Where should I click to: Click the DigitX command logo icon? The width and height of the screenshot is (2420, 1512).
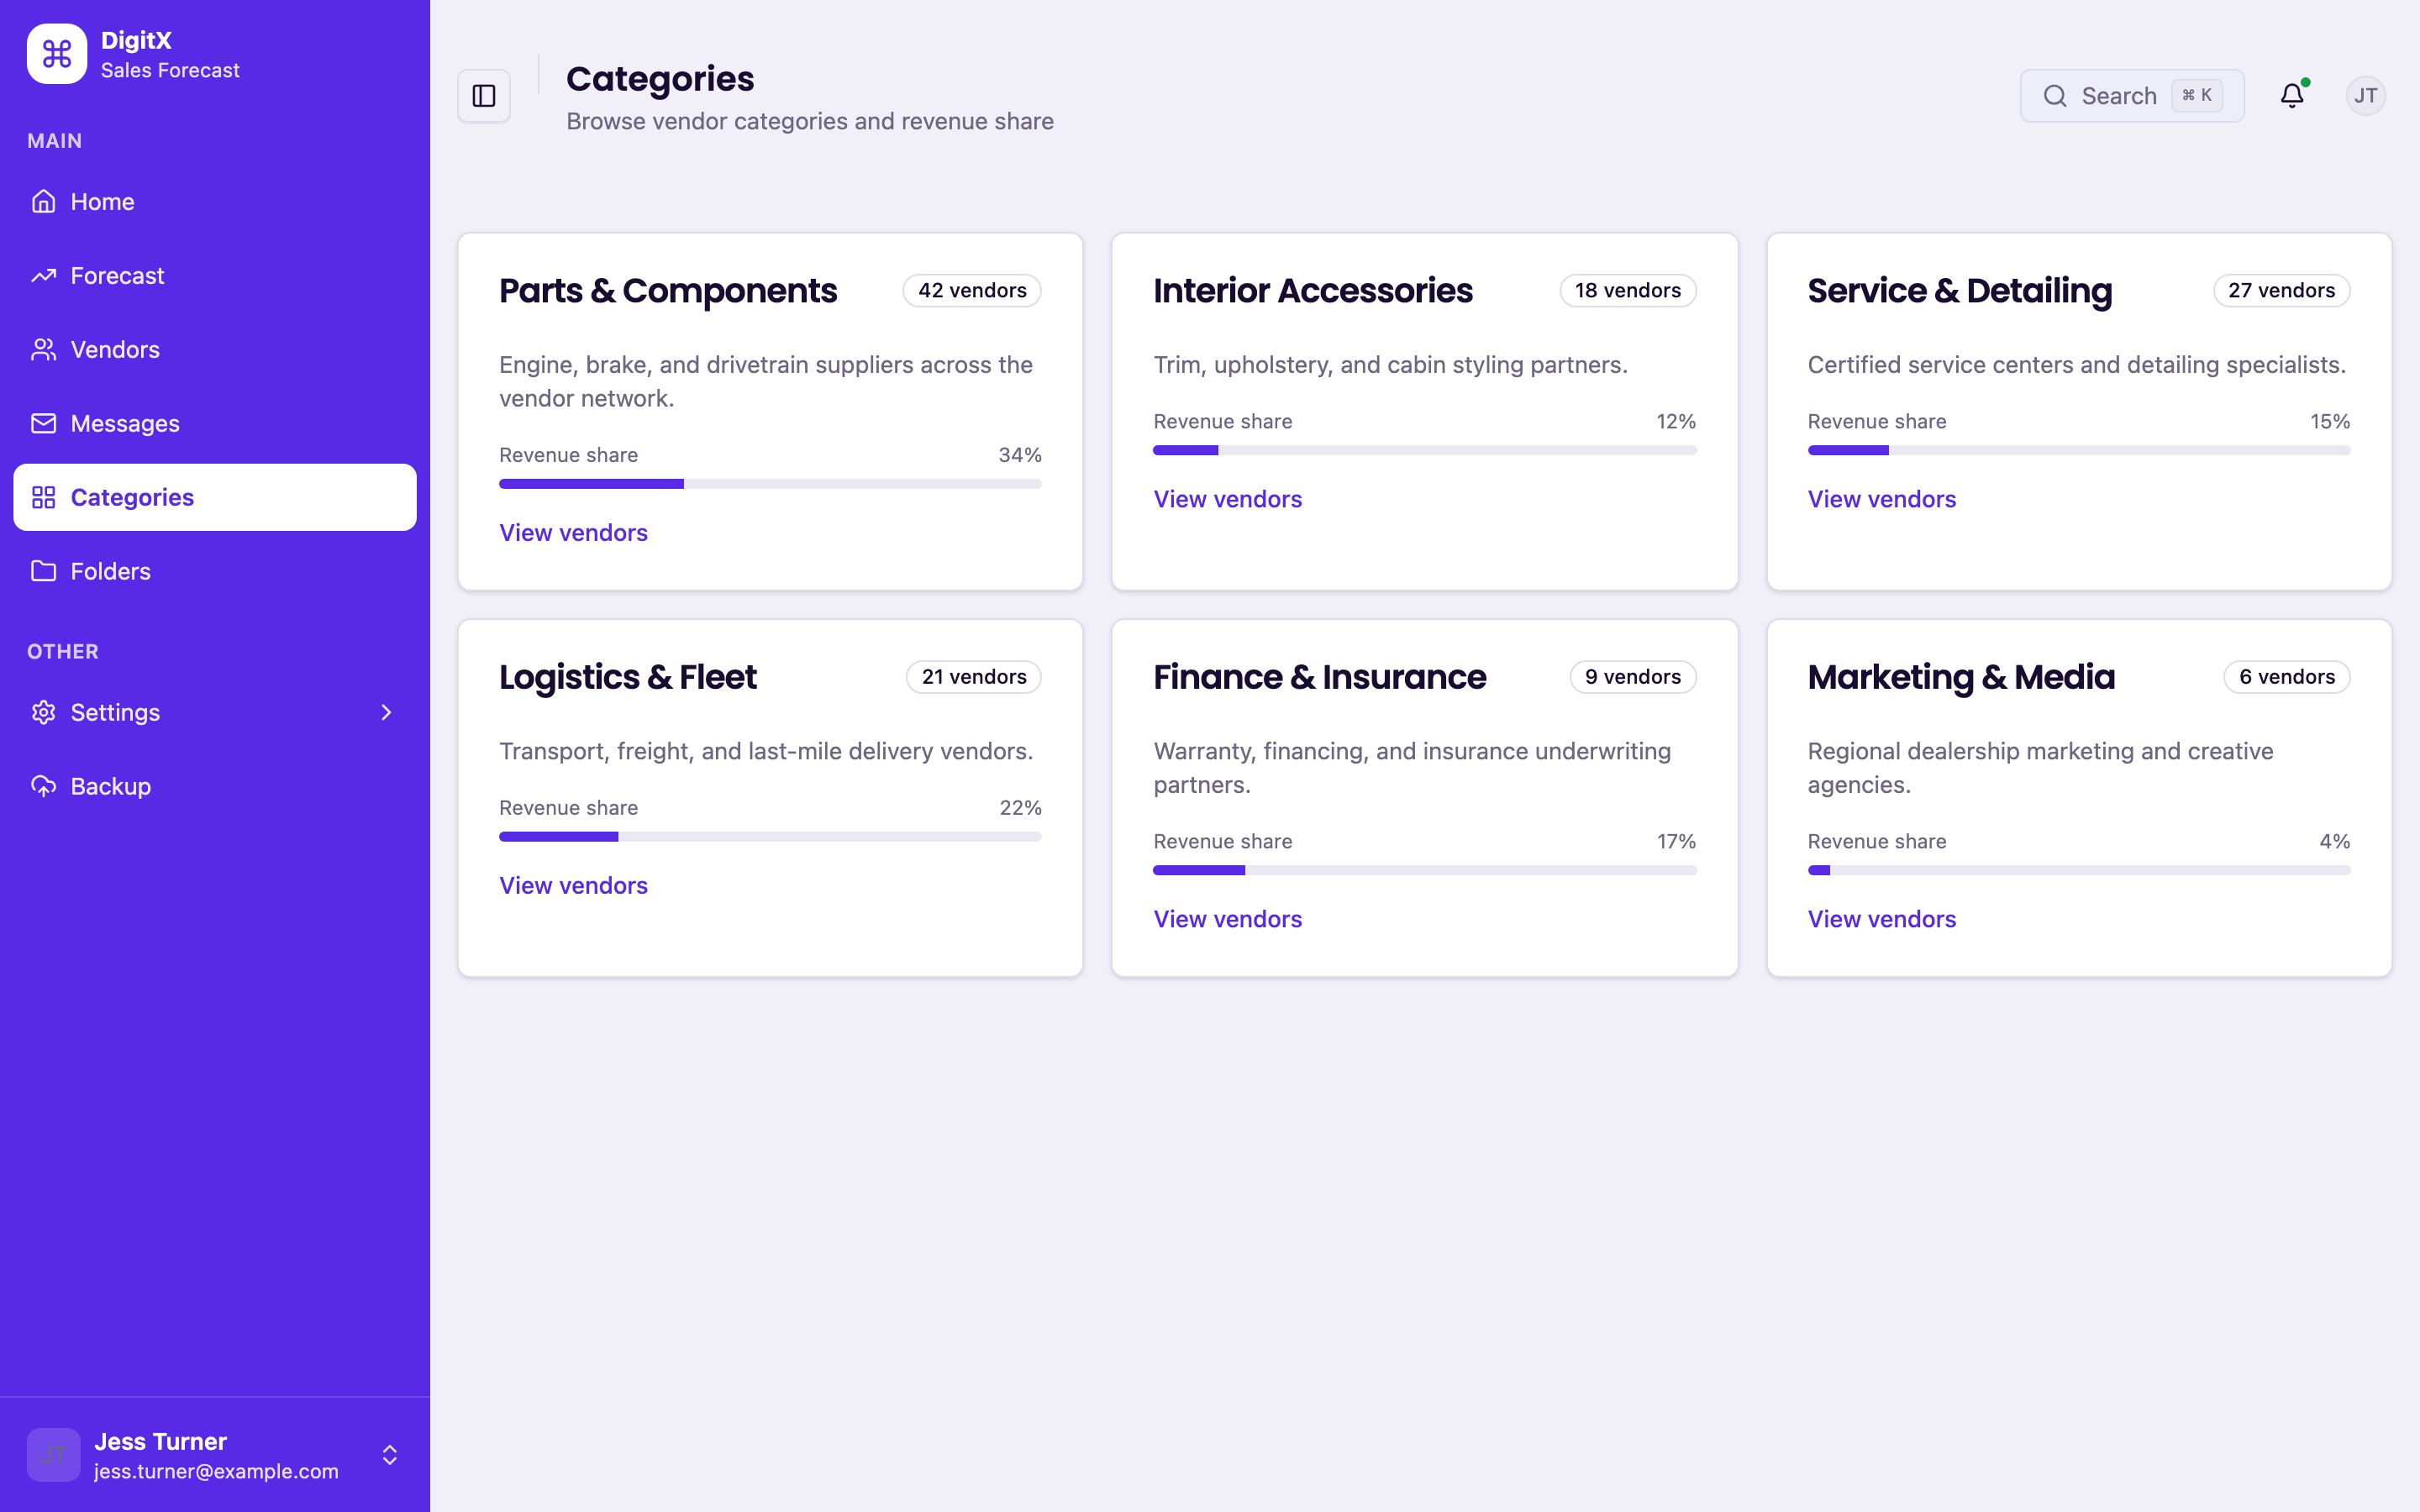(57, 54)
